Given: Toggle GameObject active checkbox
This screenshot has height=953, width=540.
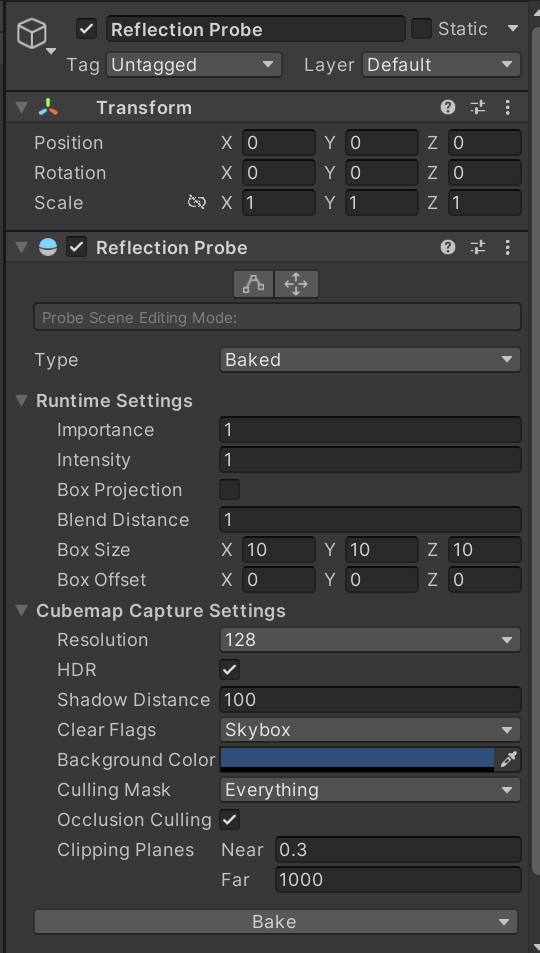Looking at the screenshot, I should 87,29.
